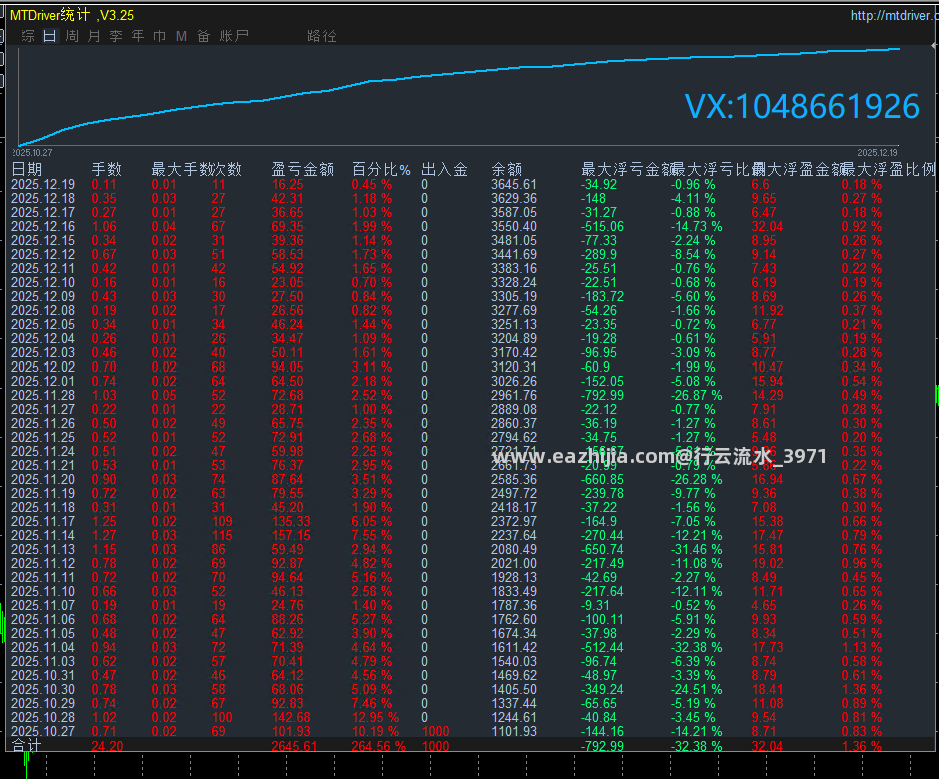Viewport: 939px width, 779px height.
Task: Click trade count 109
Action: [x=222, y=522]
